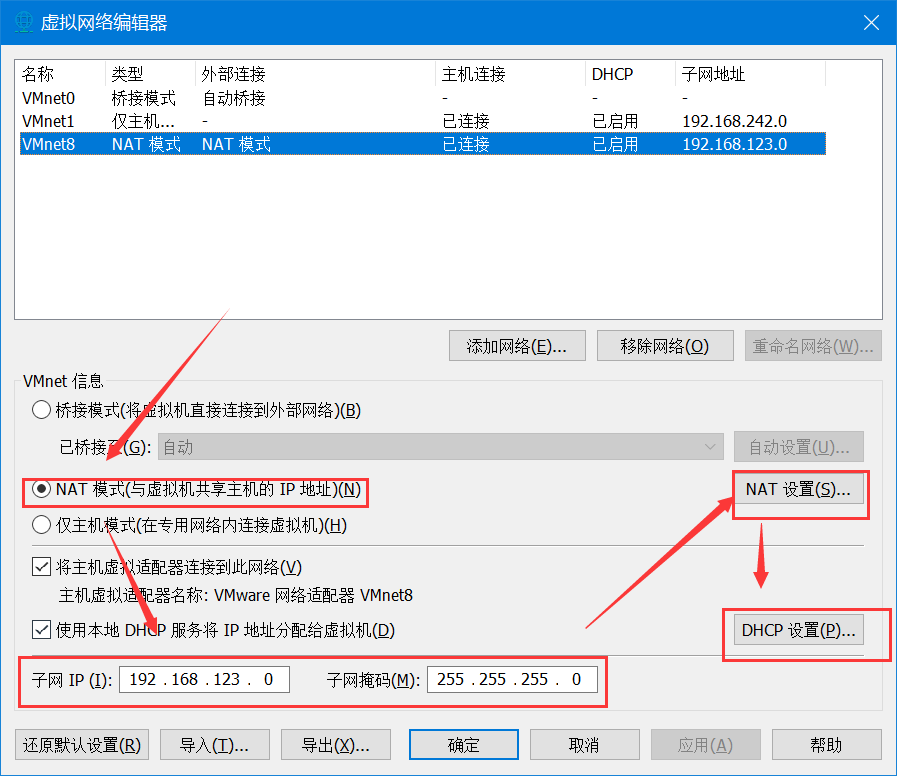Click the 名称 column header
Screen dimensions: 897x776
[x=61, y=74]
